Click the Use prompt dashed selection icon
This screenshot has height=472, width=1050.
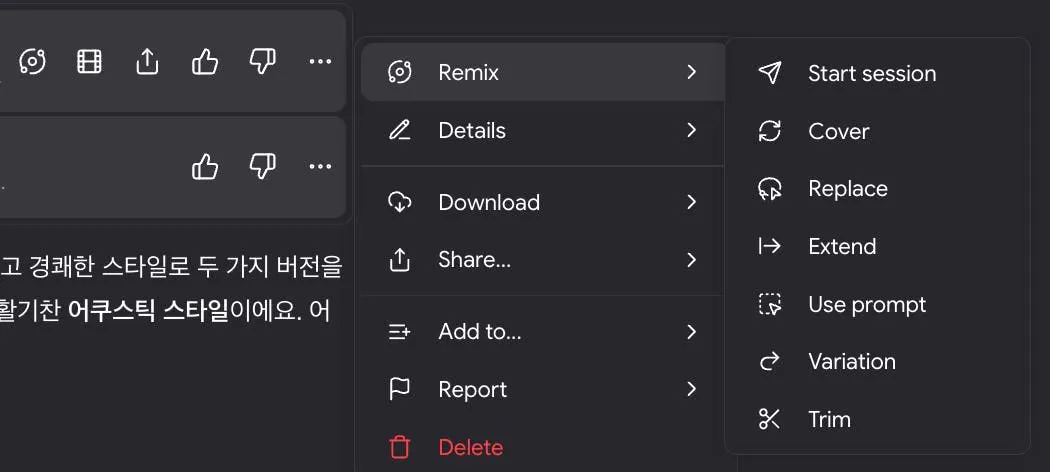point(769,304)
